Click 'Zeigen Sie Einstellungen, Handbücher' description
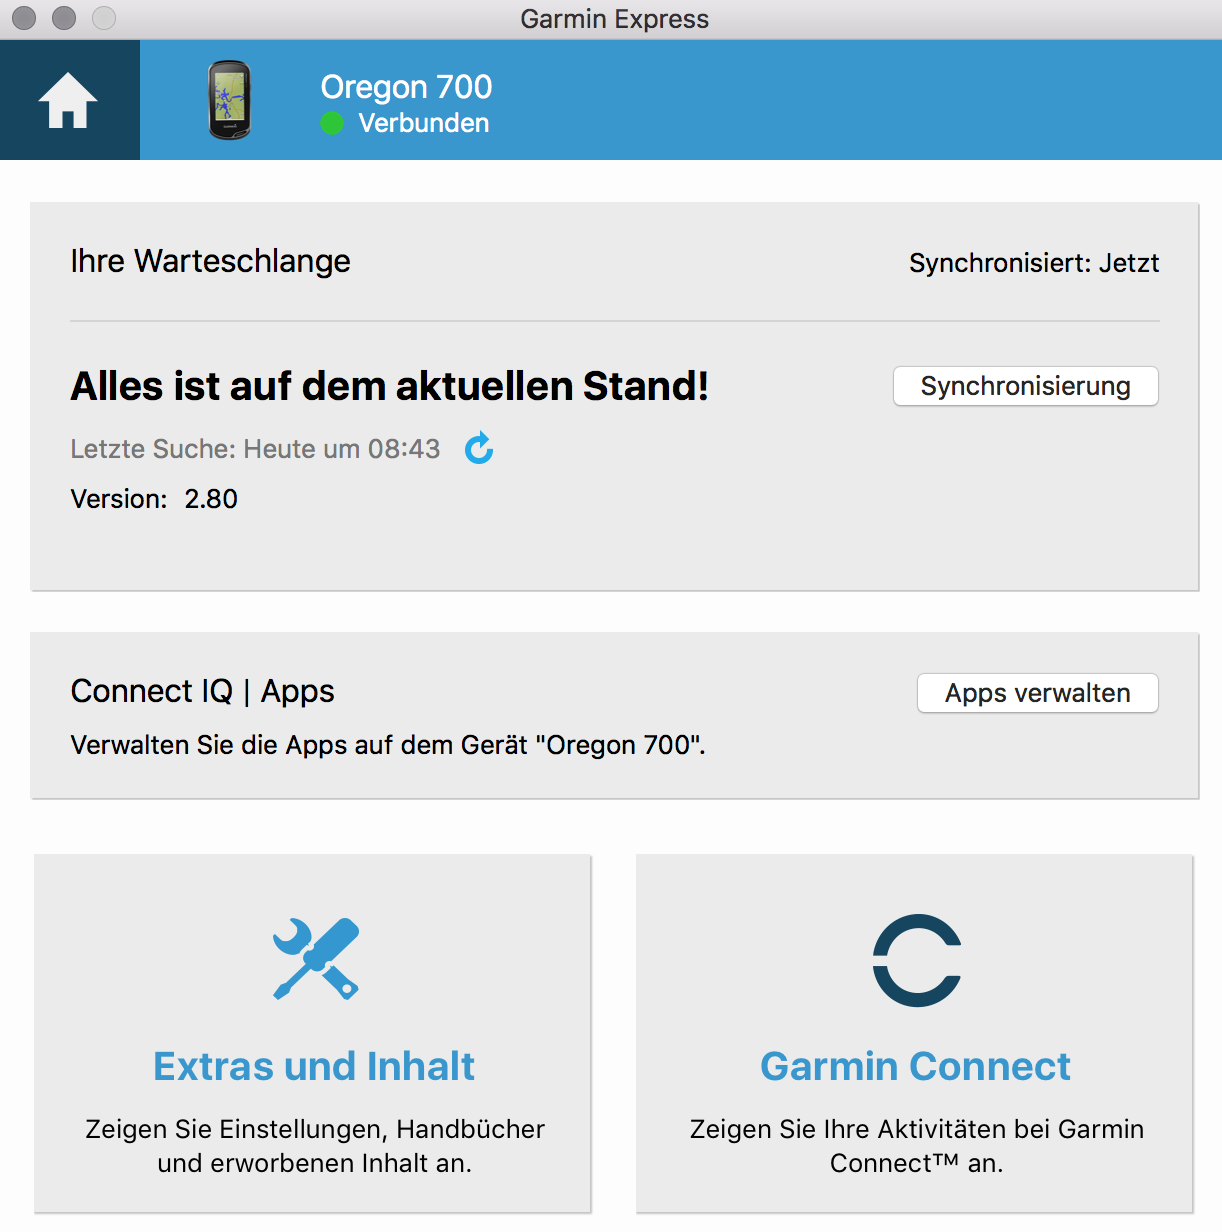 pos(315,1146)
